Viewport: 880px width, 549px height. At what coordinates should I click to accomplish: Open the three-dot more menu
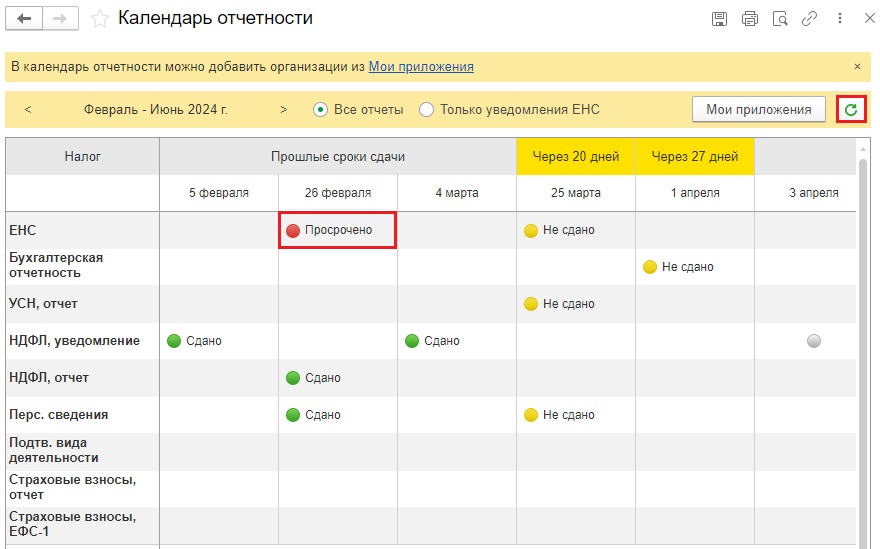point(840,19)
